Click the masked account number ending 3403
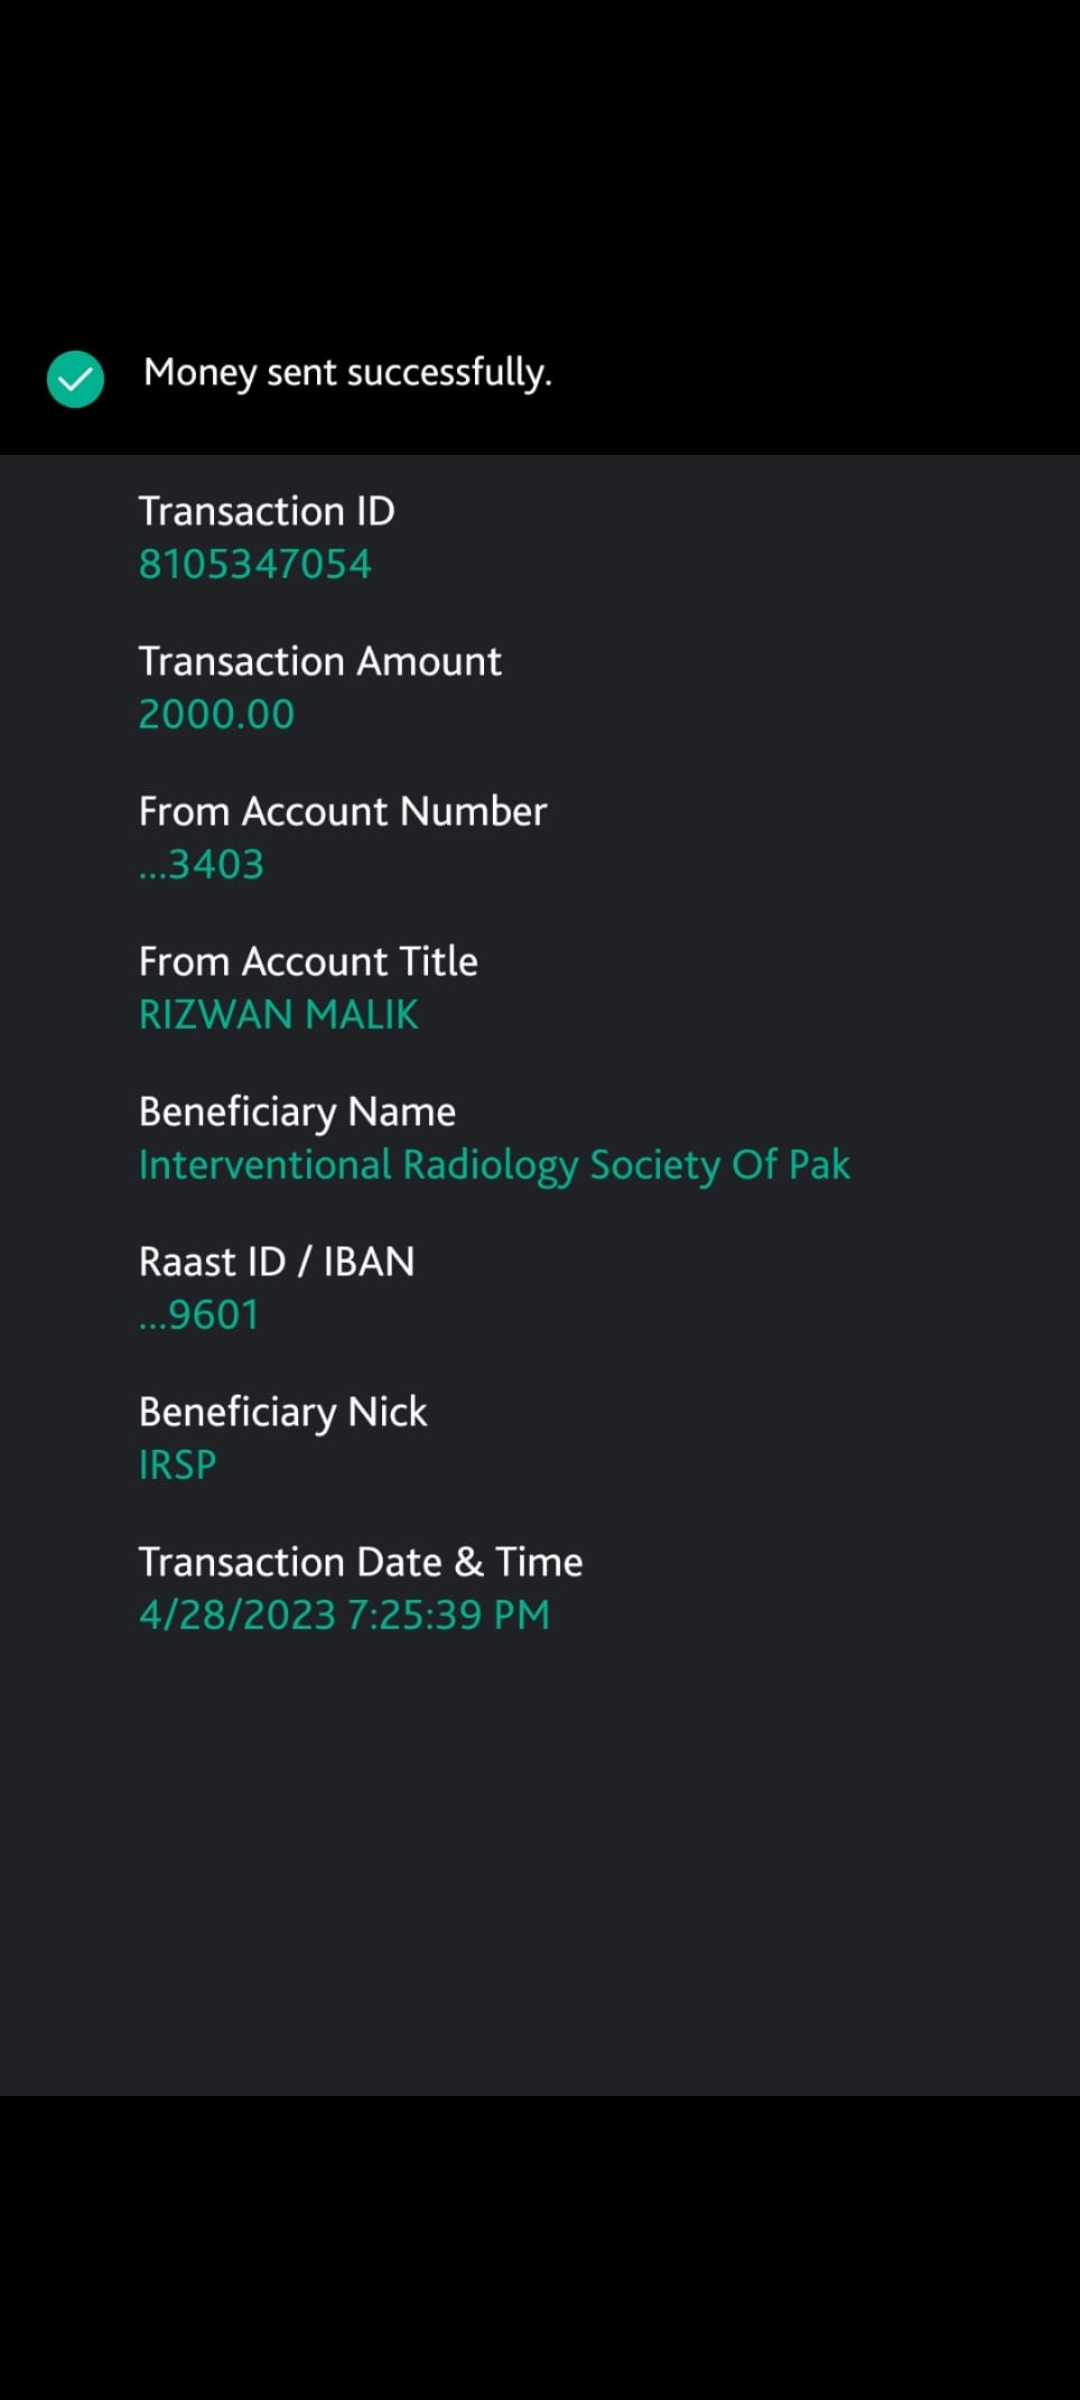This screenshot has height=2400, width=1080. 202,864
